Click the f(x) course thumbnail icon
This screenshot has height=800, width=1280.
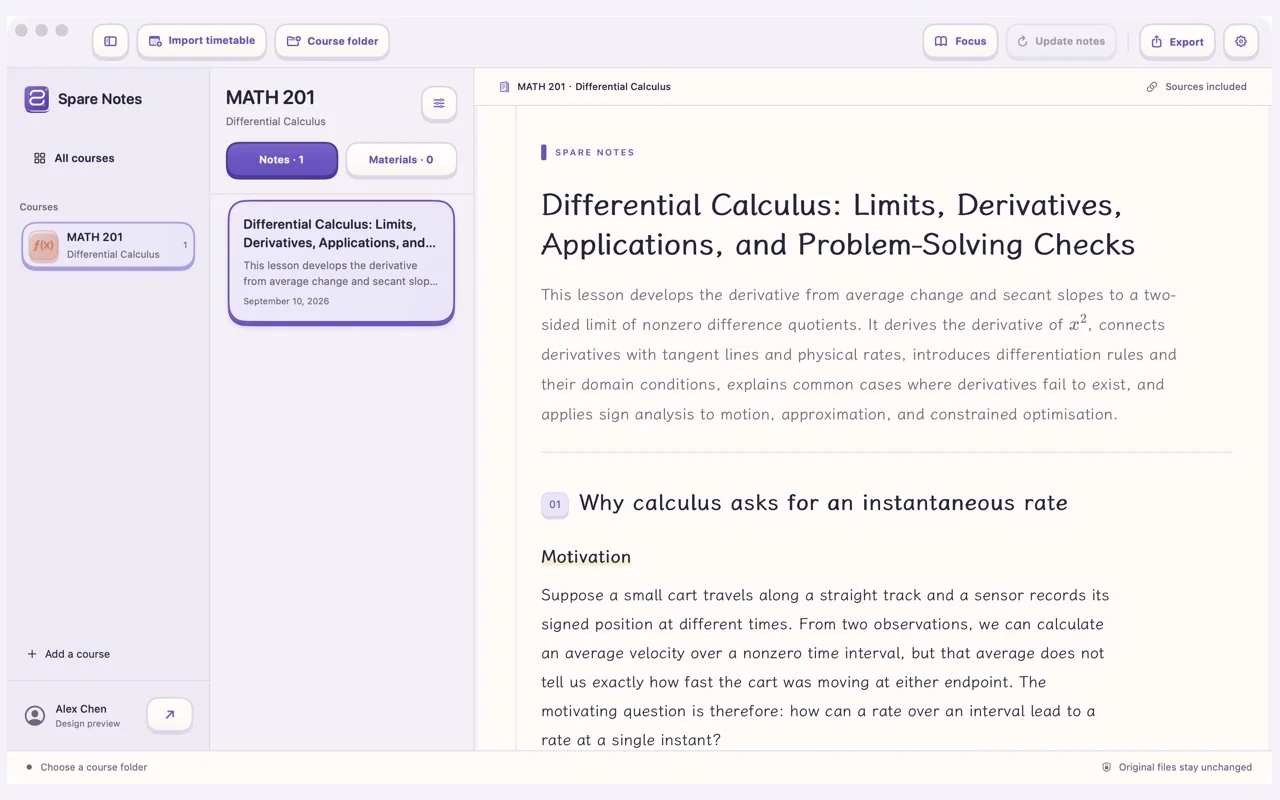44,246
